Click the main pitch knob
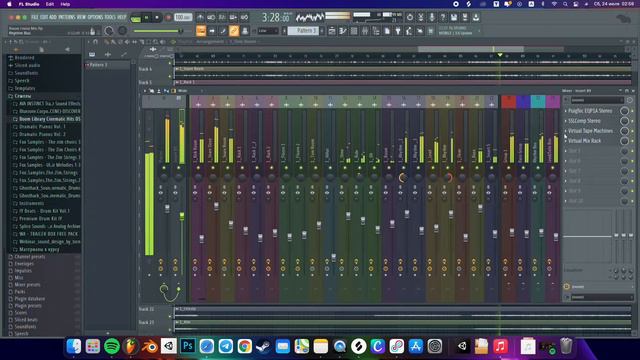The width and height of the screenshot is (640, 360). click(122, 31)
